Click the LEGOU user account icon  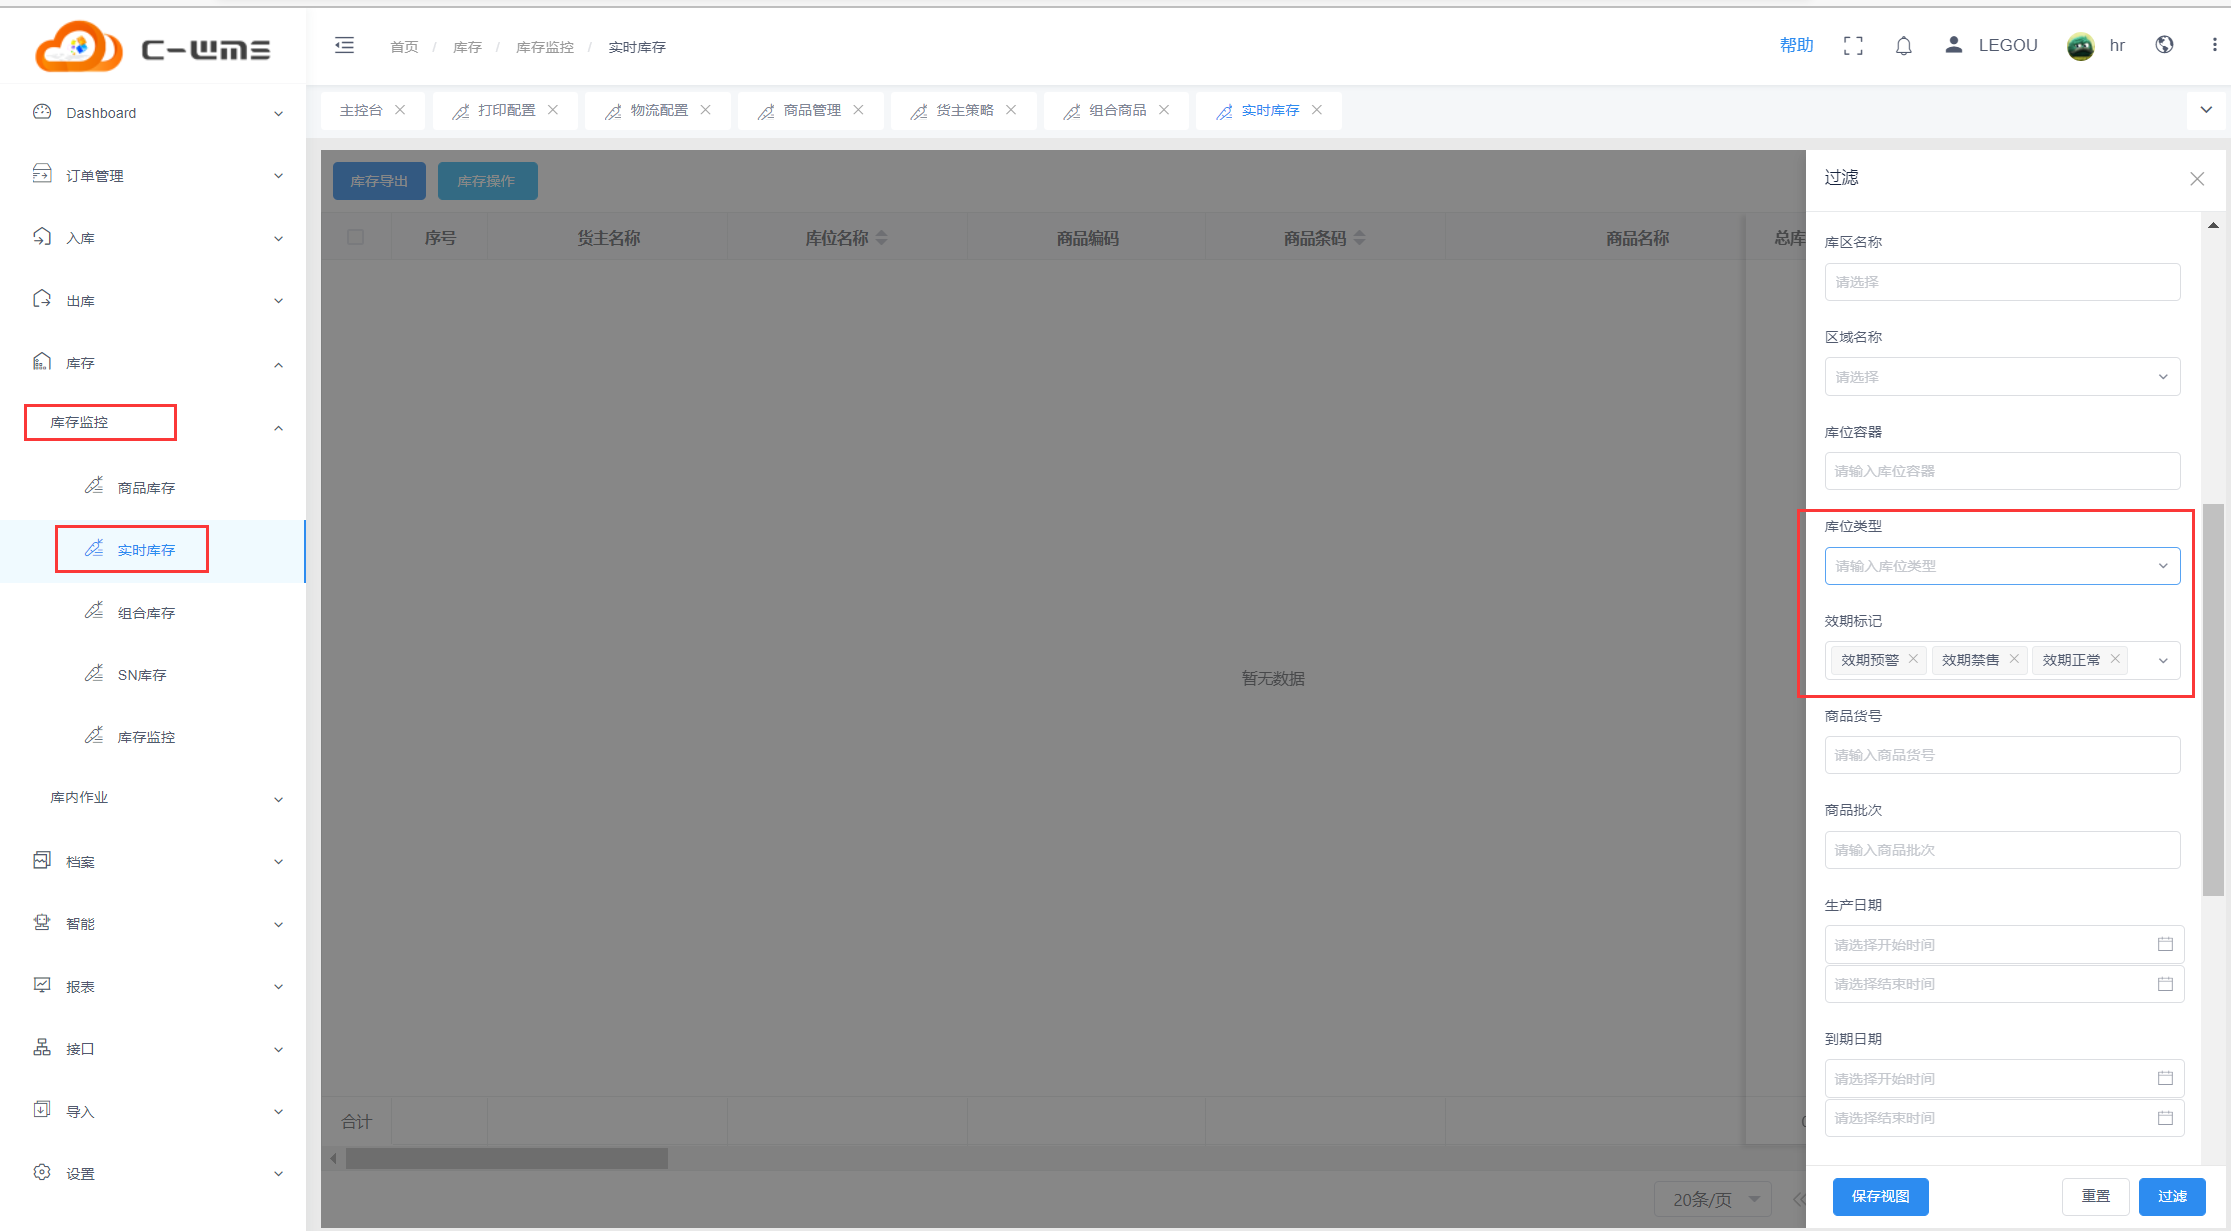click(1953, 45)
